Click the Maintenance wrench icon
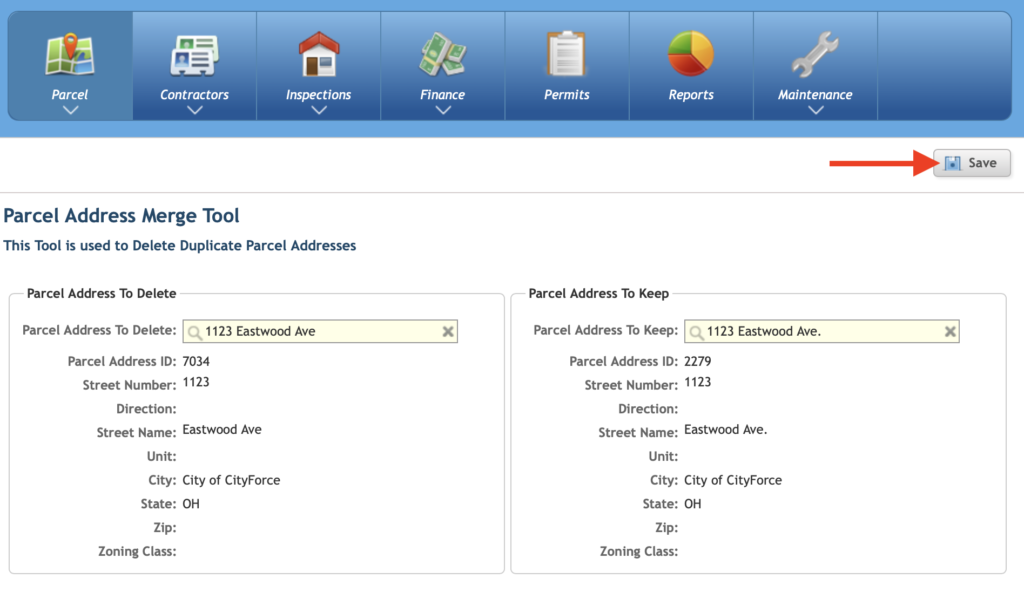1024x599 pixels. 815,54
